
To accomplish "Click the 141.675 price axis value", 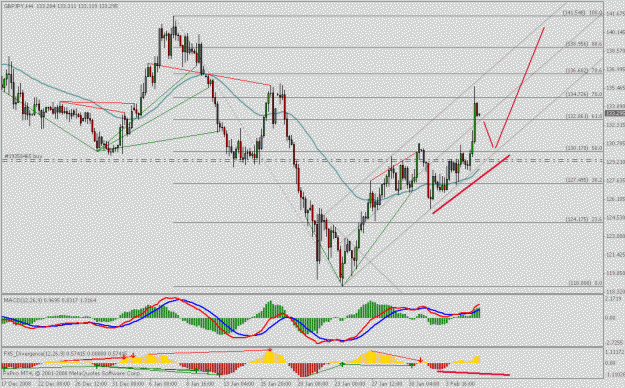I will 615,14.
